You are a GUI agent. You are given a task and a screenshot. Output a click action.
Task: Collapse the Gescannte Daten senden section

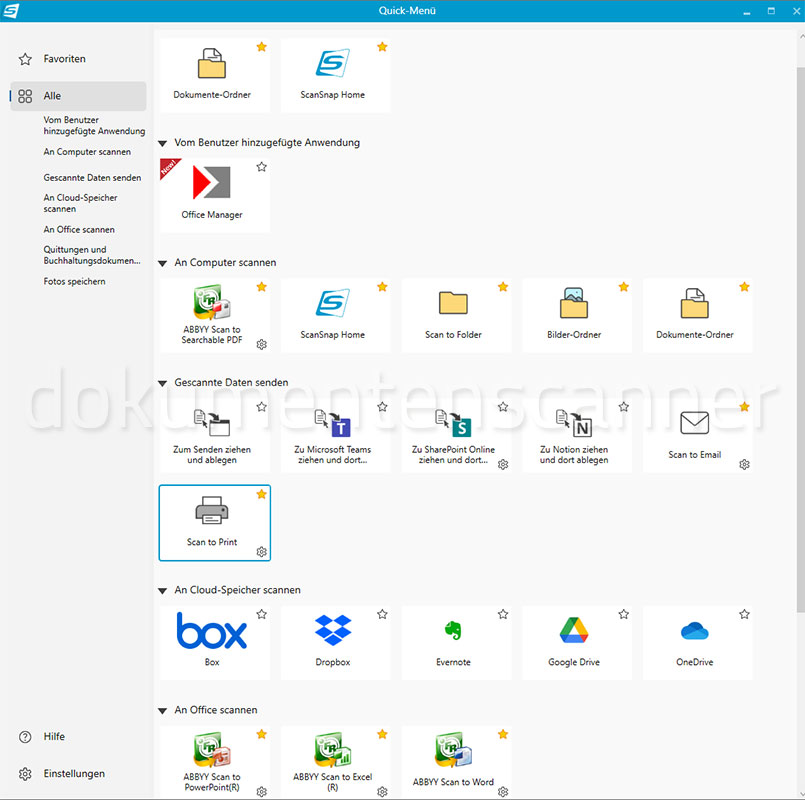click(164, 383)
